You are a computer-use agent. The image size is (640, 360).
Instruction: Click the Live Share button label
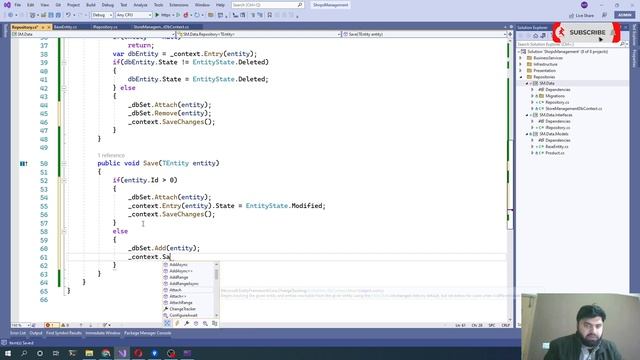tap(585, 16)
